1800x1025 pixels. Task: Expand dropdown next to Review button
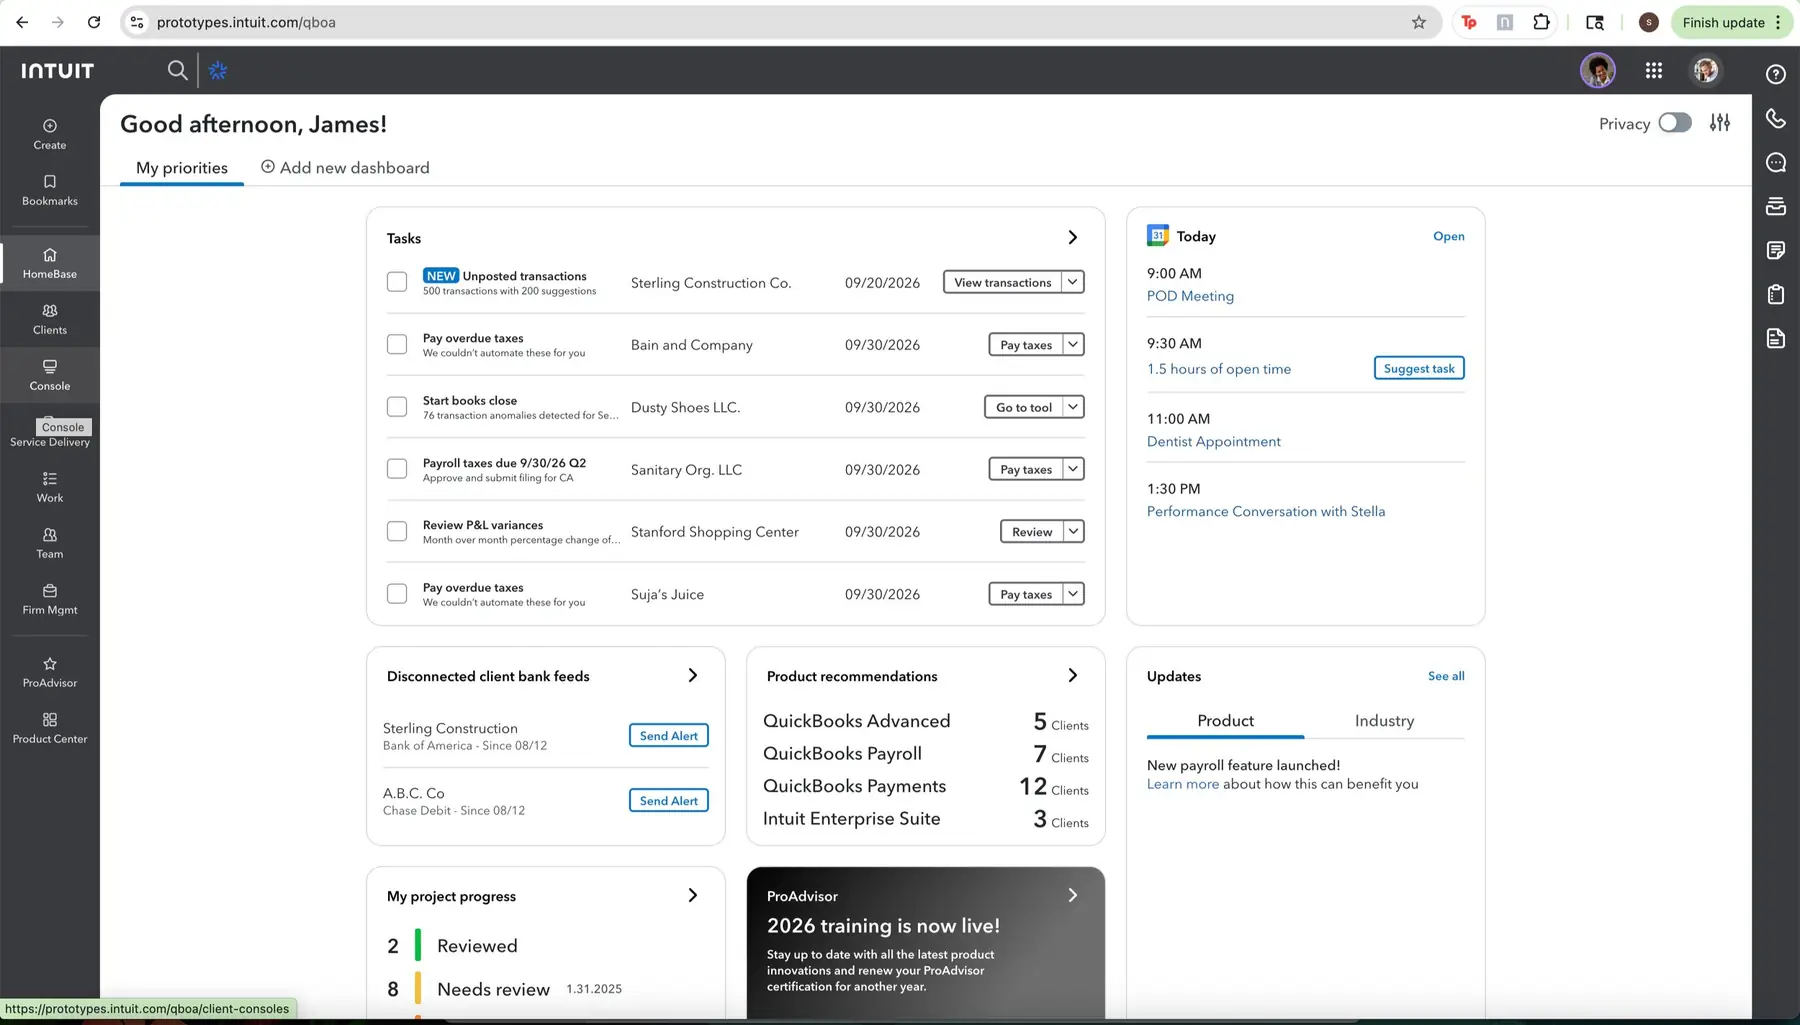pyautogui.click(x=1073, y=531)
